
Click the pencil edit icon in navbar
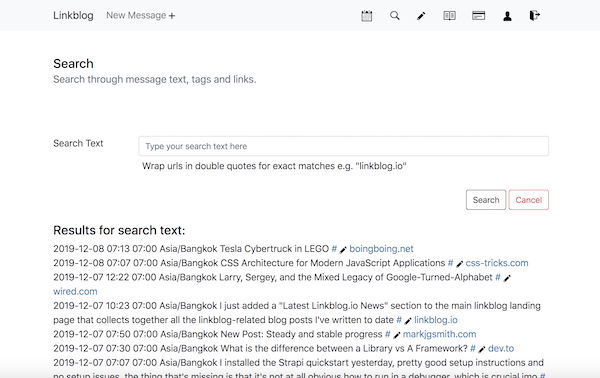pyautogui.click(x=421, y=16)
